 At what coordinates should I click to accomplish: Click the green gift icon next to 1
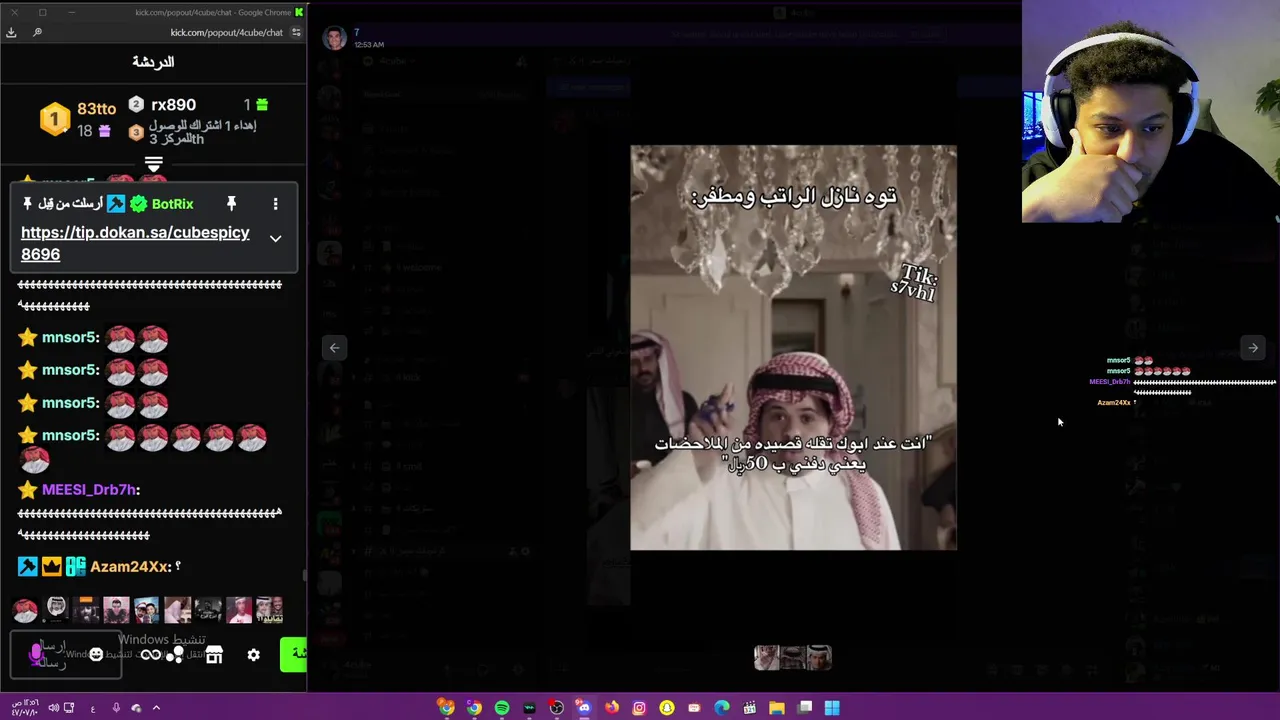pyautogui.click(x=262, y=105)
